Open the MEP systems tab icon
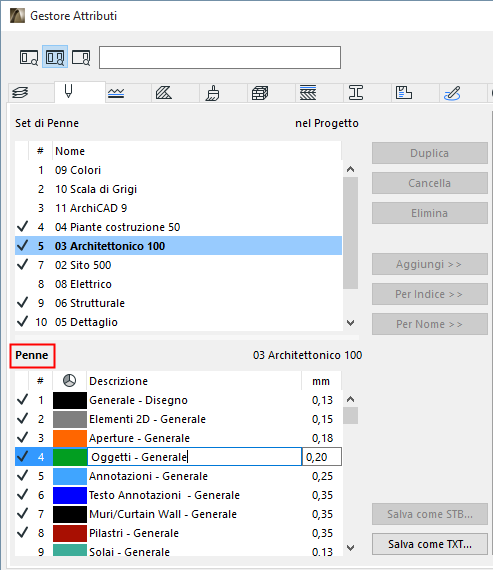 452,93
